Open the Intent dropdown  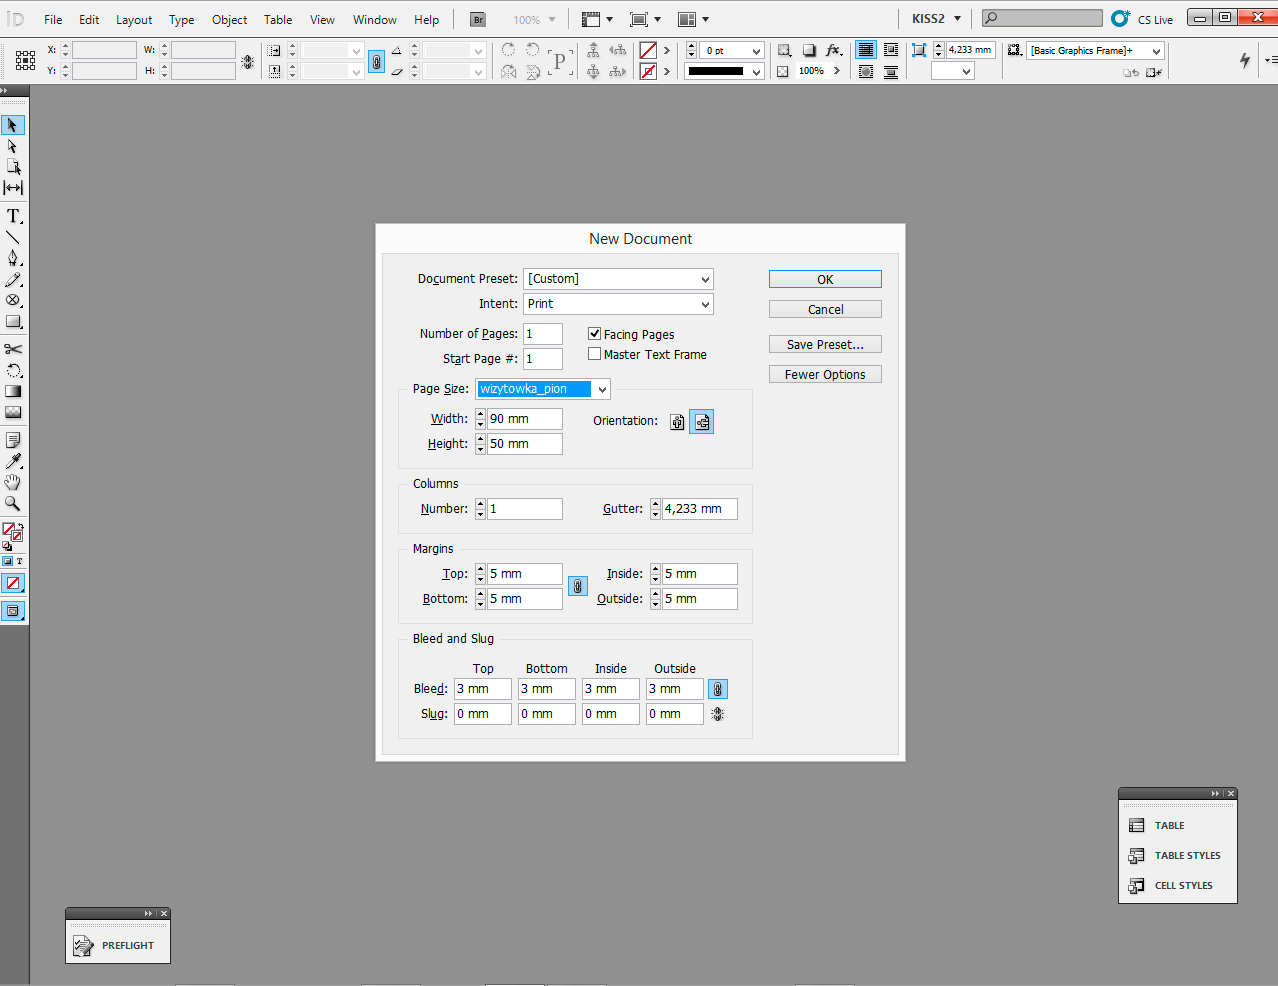click(618, 304)
